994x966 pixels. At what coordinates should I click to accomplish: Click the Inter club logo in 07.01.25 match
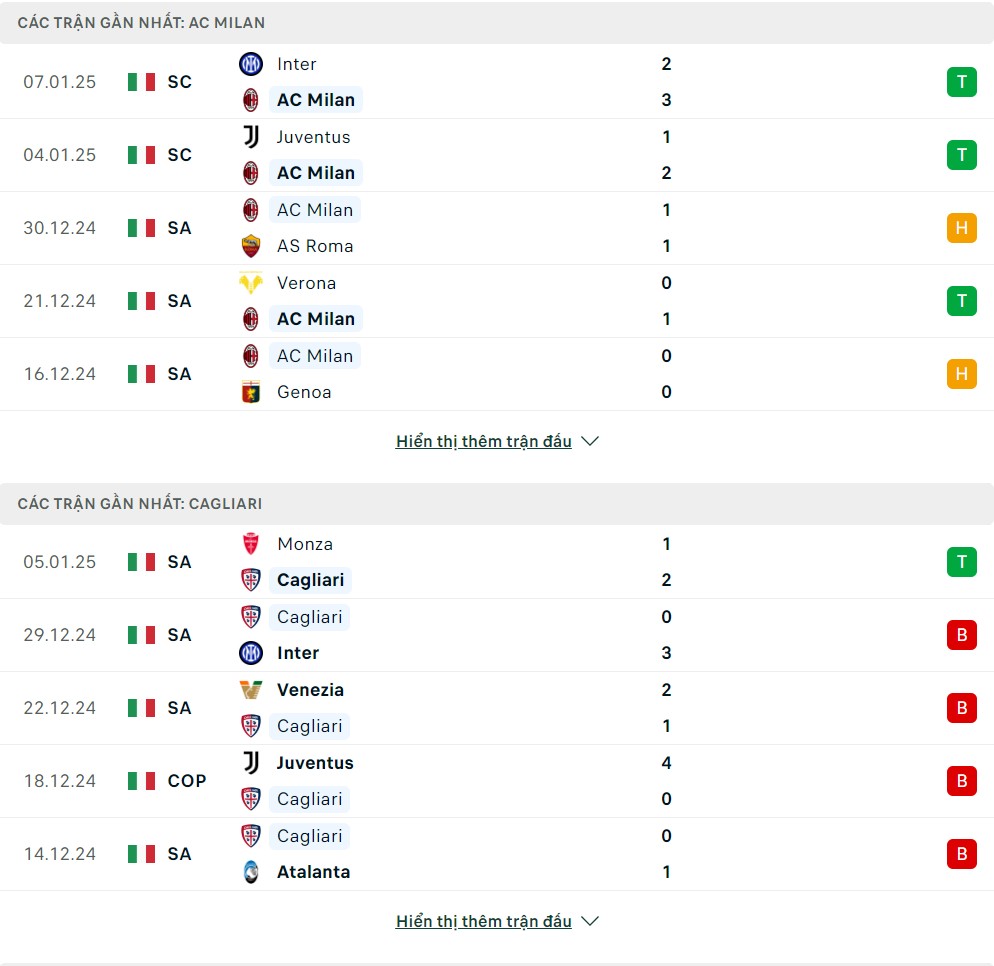251,64
